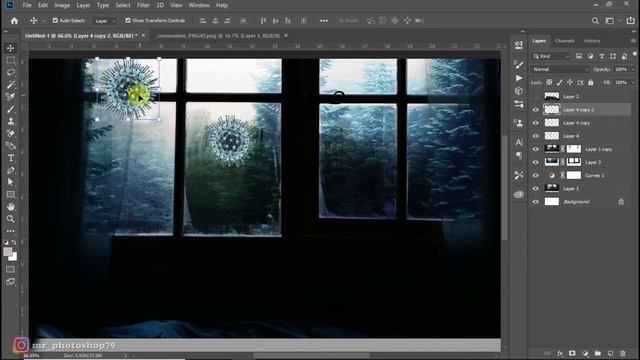640x360 pixels.
Task: Click the options bar three-dots button
Action: (x=324, y=21)
